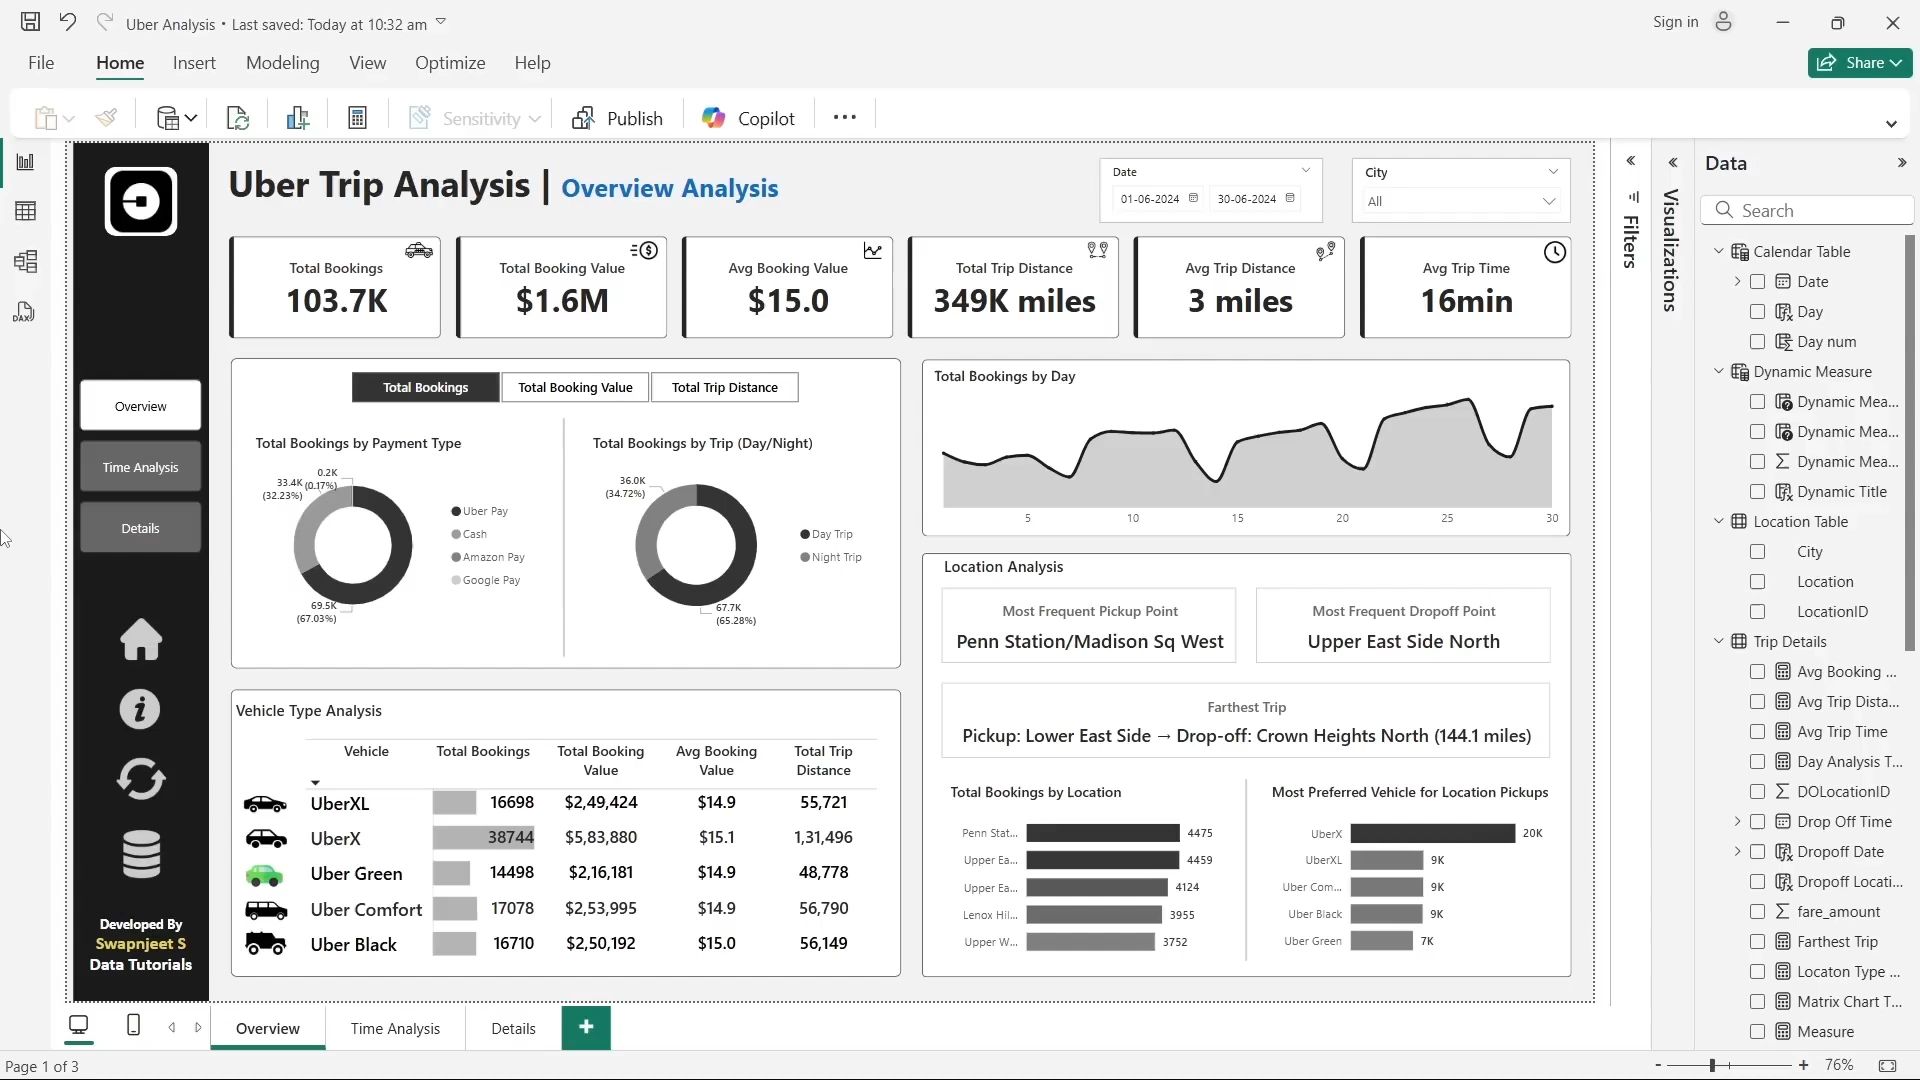Click the home icon in dashboard sidebar
1920x1080 pixels.
(x=141, y=640)
